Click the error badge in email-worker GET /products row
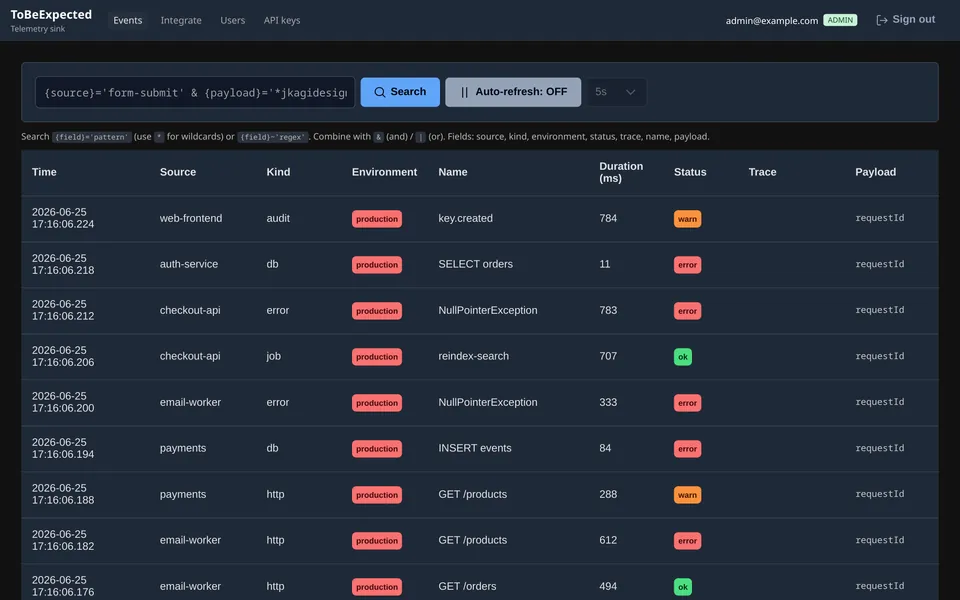 (x=687, y=541)
